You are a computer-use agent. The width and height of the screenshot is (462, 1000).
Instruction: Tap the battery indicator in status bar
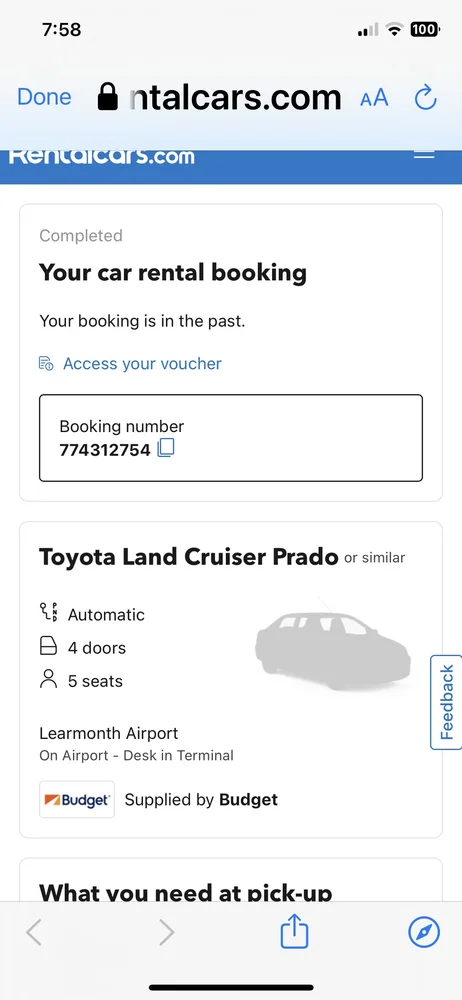tap(424, 29)
